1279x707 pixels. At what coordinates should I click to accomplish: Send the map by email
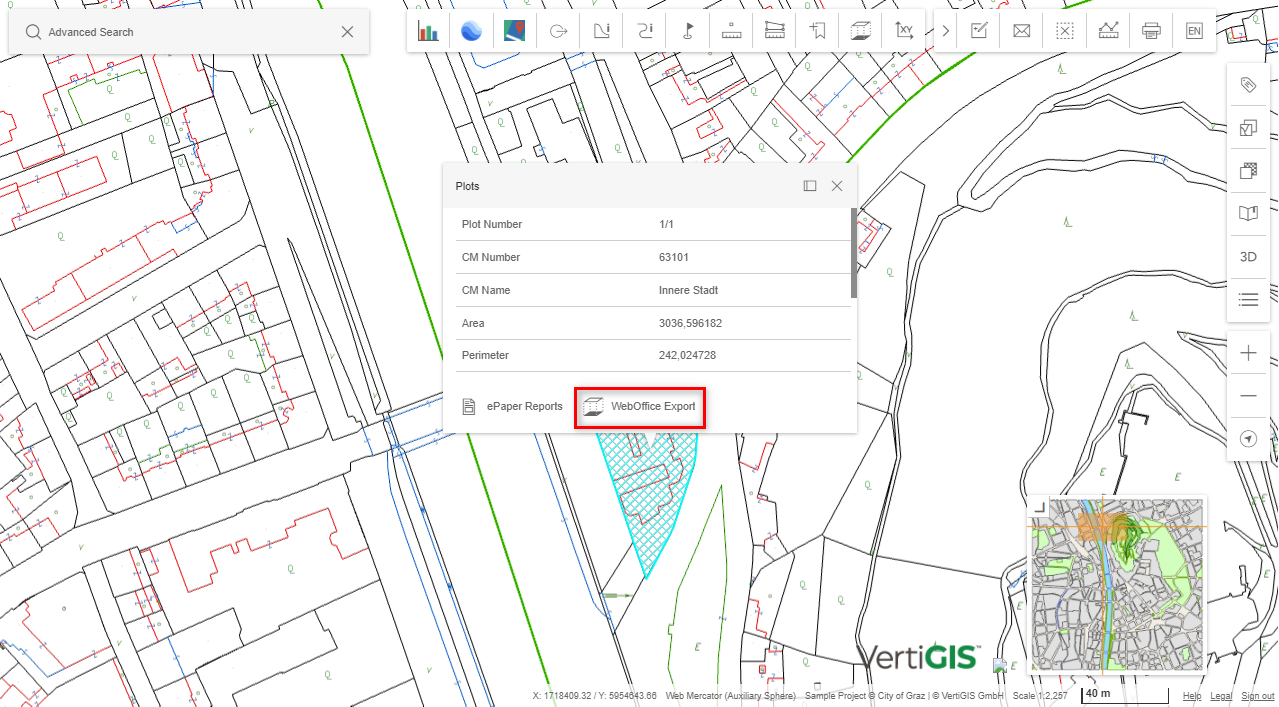[x=1021, y=30]
